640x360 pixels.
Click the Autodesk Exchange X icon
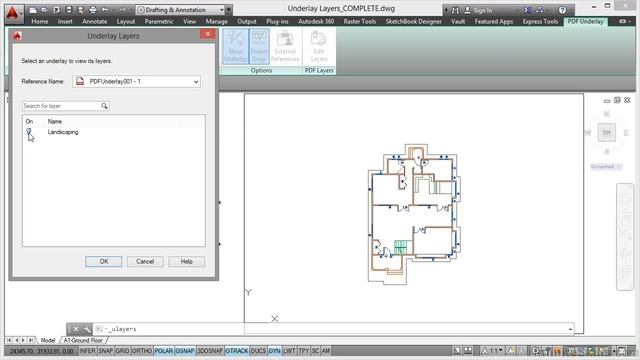tap(528, 10)
